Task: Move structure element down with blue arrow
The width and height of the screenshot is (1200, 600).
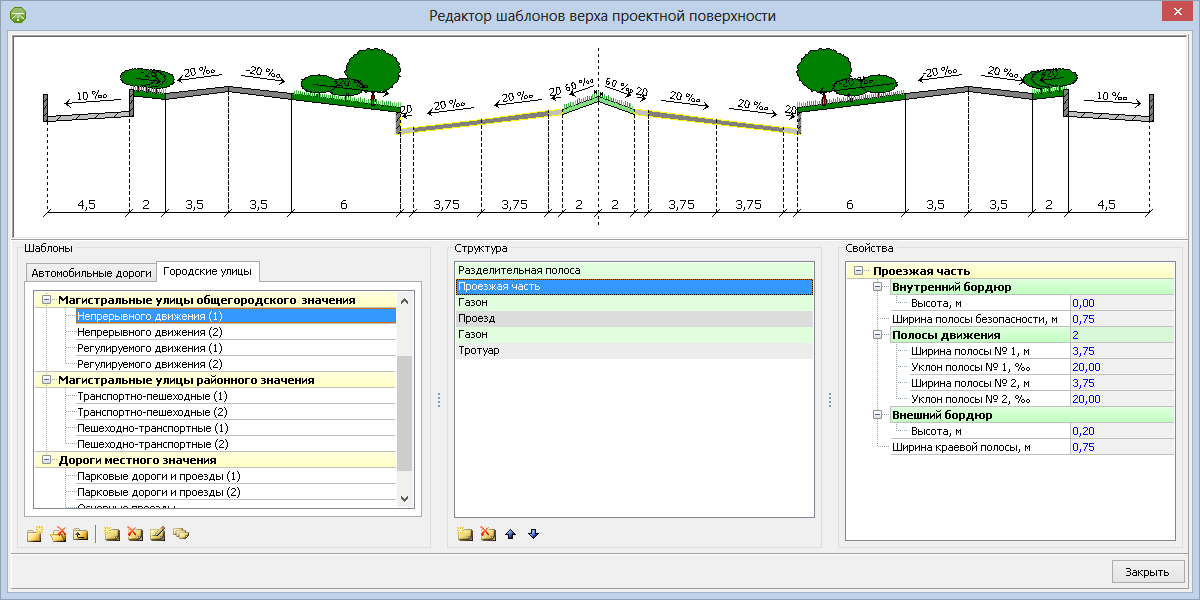Action: tap(533, 534)
